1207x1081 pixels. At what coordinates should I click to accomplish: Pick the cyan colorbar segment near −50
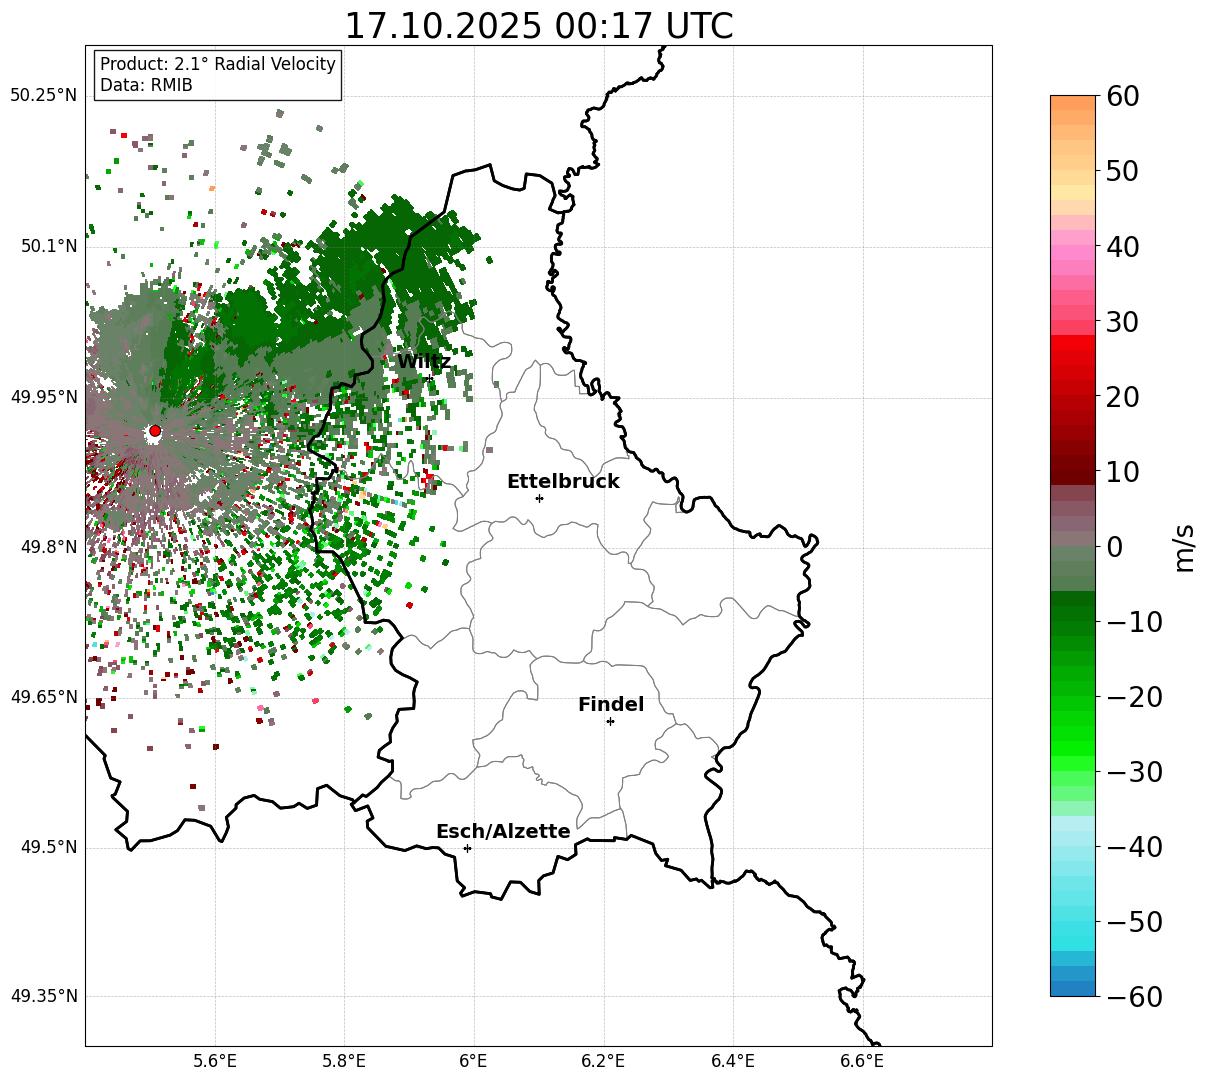click(x=1073, y=922)
